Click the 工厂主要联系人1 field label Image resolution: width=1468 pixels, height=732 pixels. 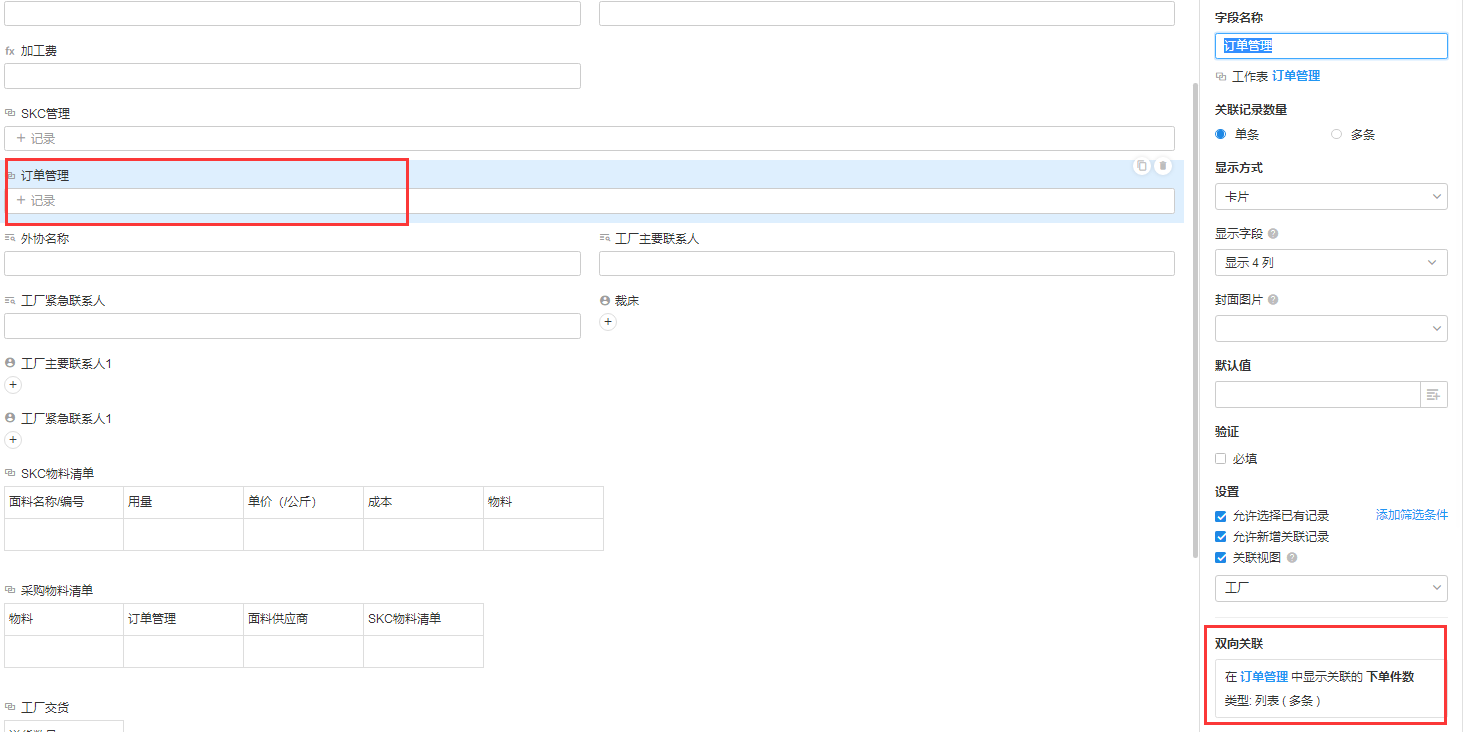pos(66,364)
